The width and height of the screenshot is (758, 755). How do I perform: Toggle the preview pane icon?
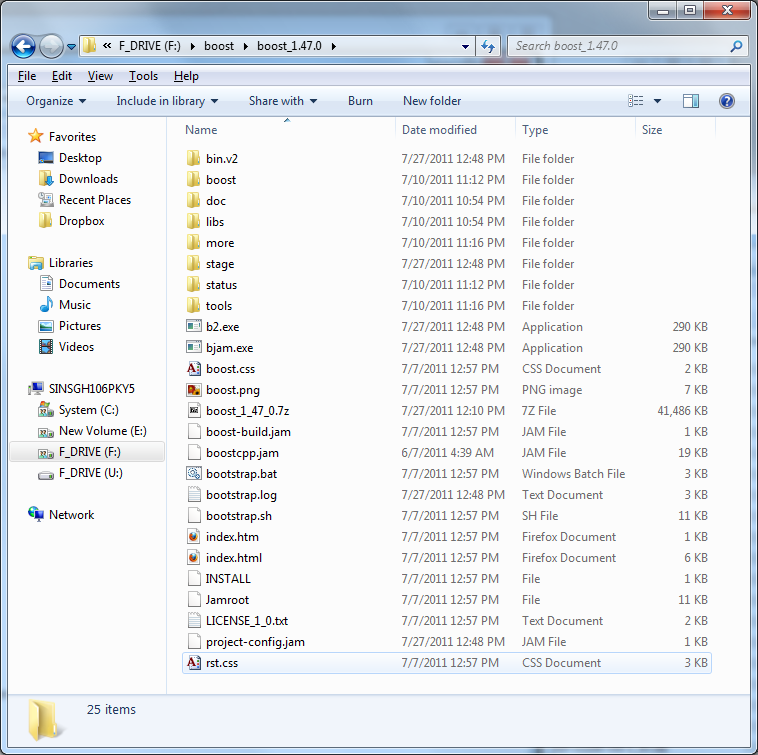(690, 101)
